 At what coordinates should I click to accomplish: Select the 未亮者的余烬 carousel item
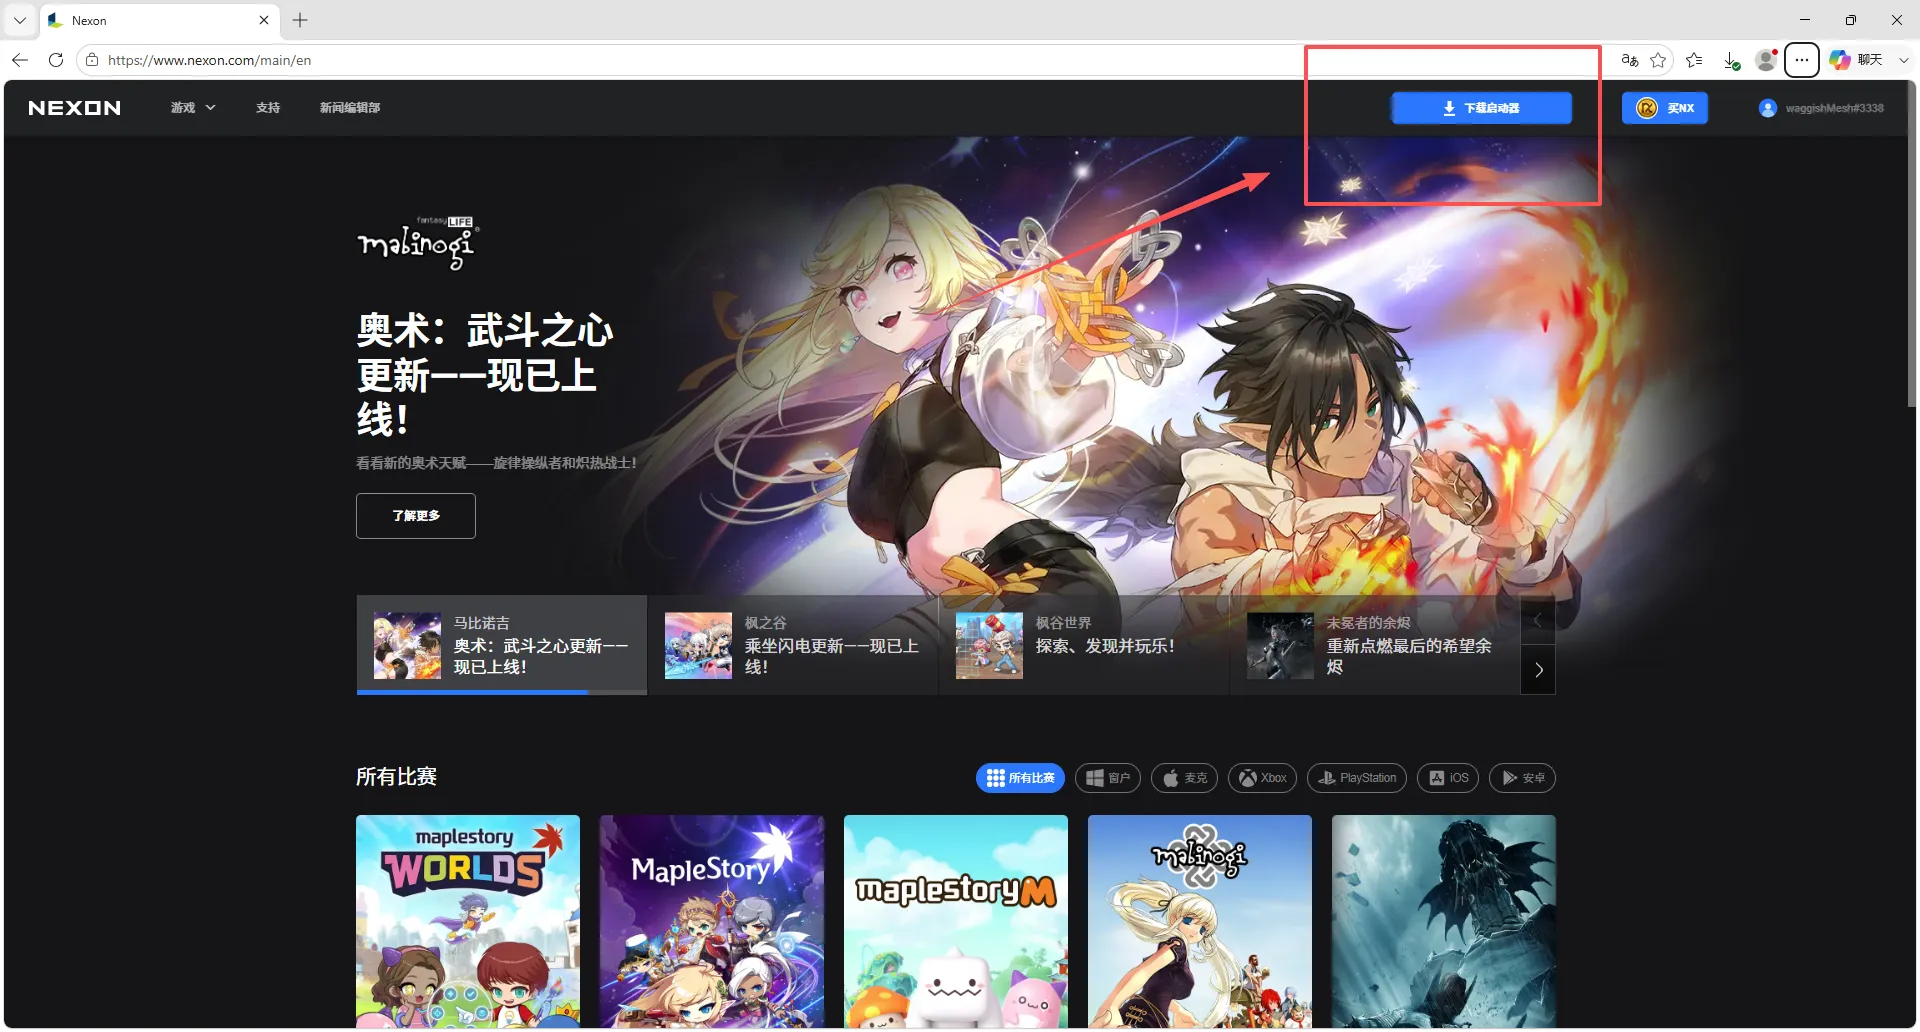[1375, 645]
